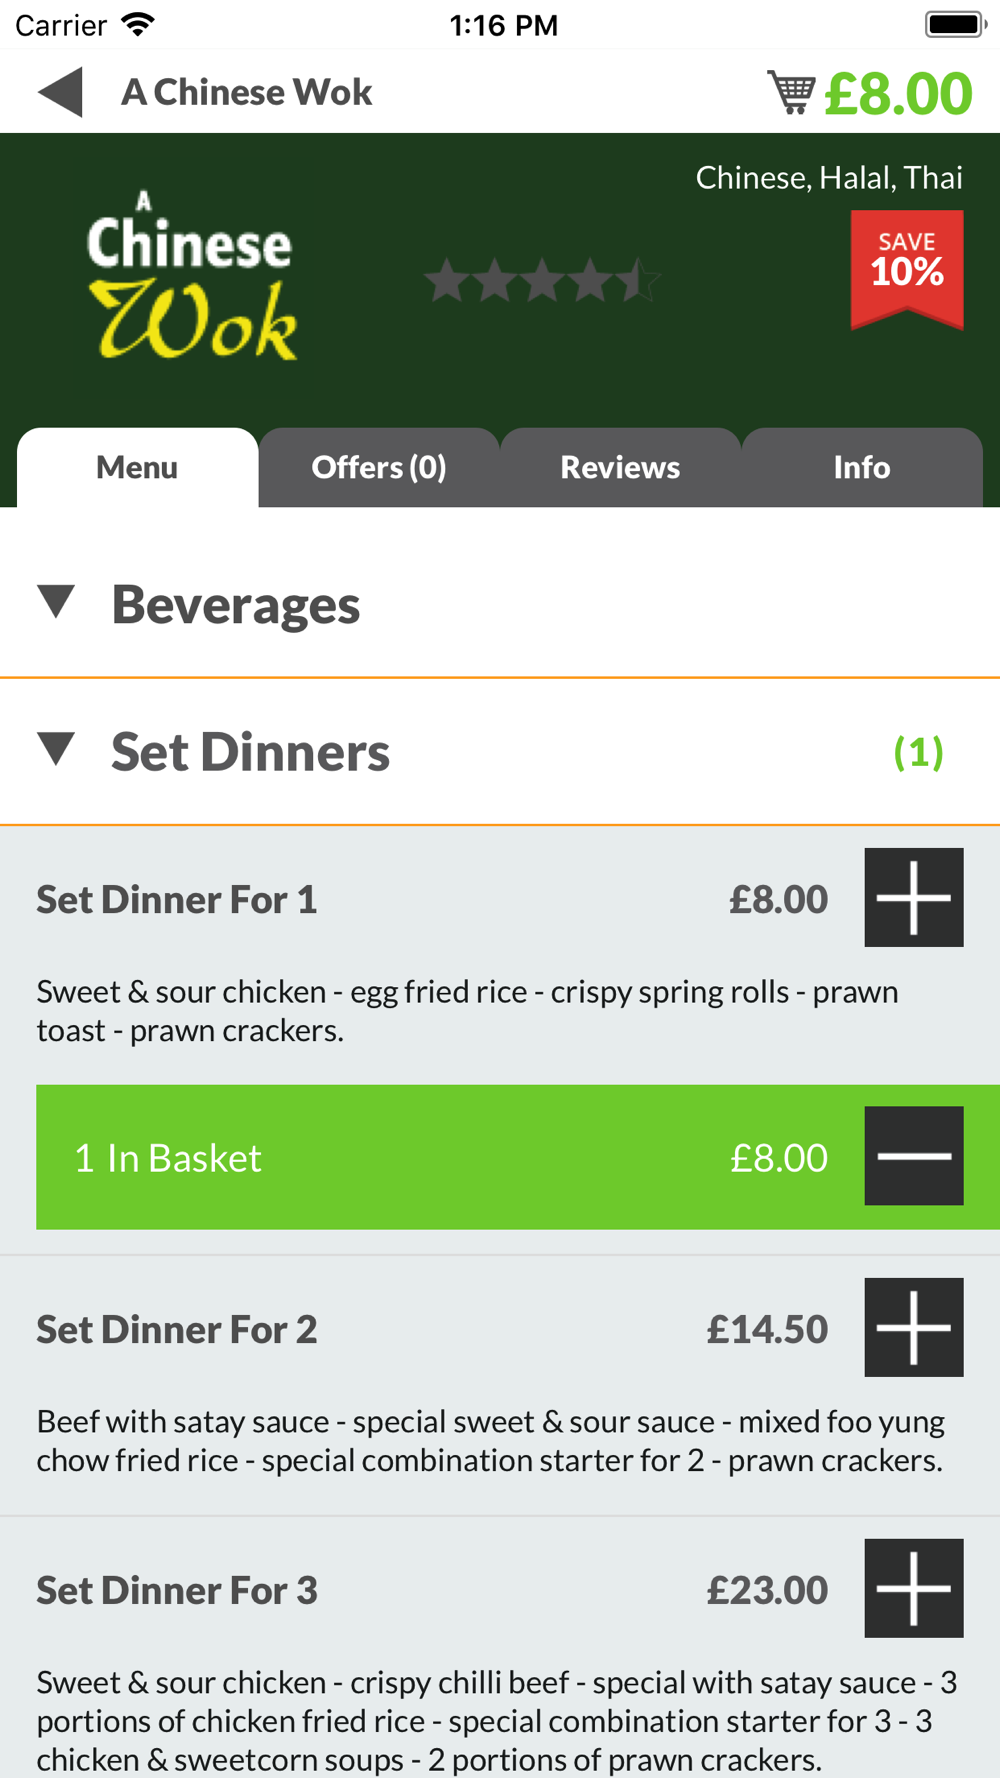Switch to the Menu tab
This screenshot has width=1000, height=1778.
[x=137, y=467]
